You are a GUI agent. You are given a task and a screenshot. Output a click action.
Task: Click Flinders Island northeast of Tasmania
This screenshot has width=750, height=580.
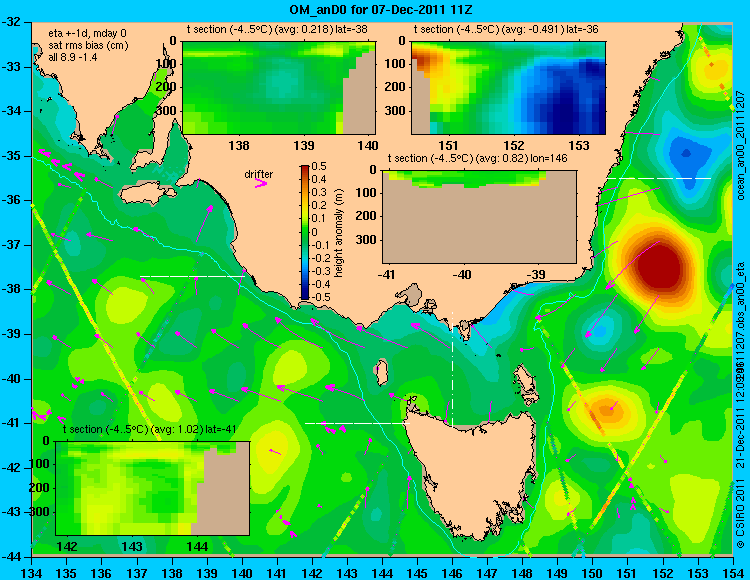(525, 378)
